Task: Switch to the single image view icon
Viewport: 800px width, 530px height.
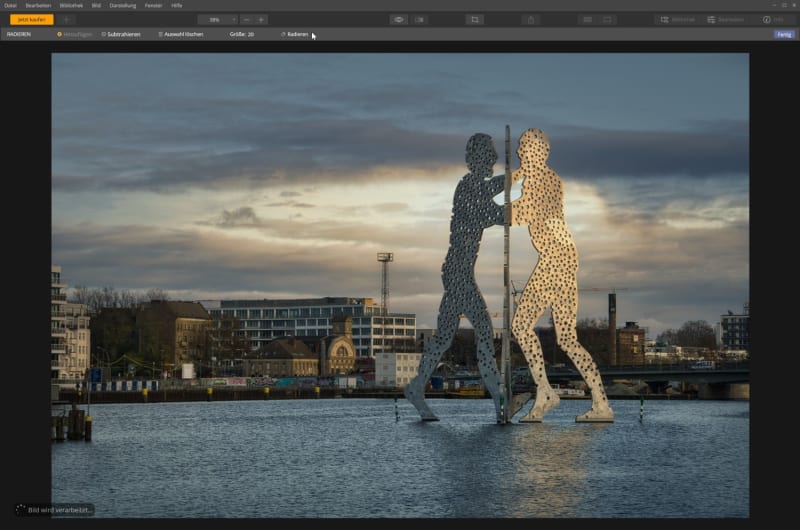Action: [x=607, y=19]
